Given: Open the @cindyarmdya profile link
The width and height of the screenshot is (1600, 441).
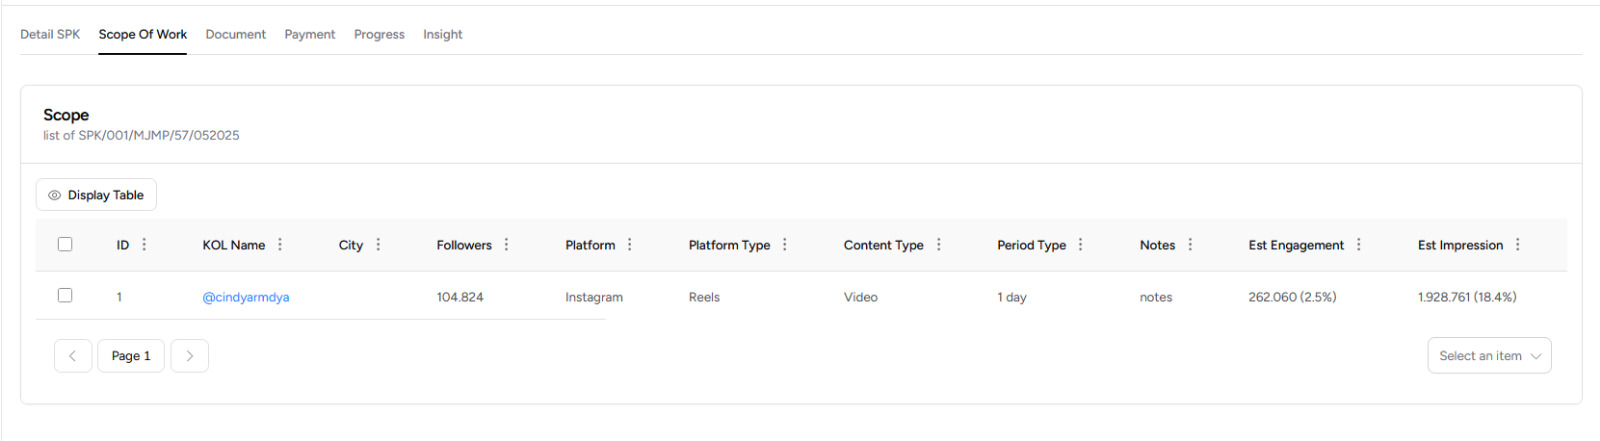Looking at the screenshot, I should pyautogui.click(x=246, y=297).
